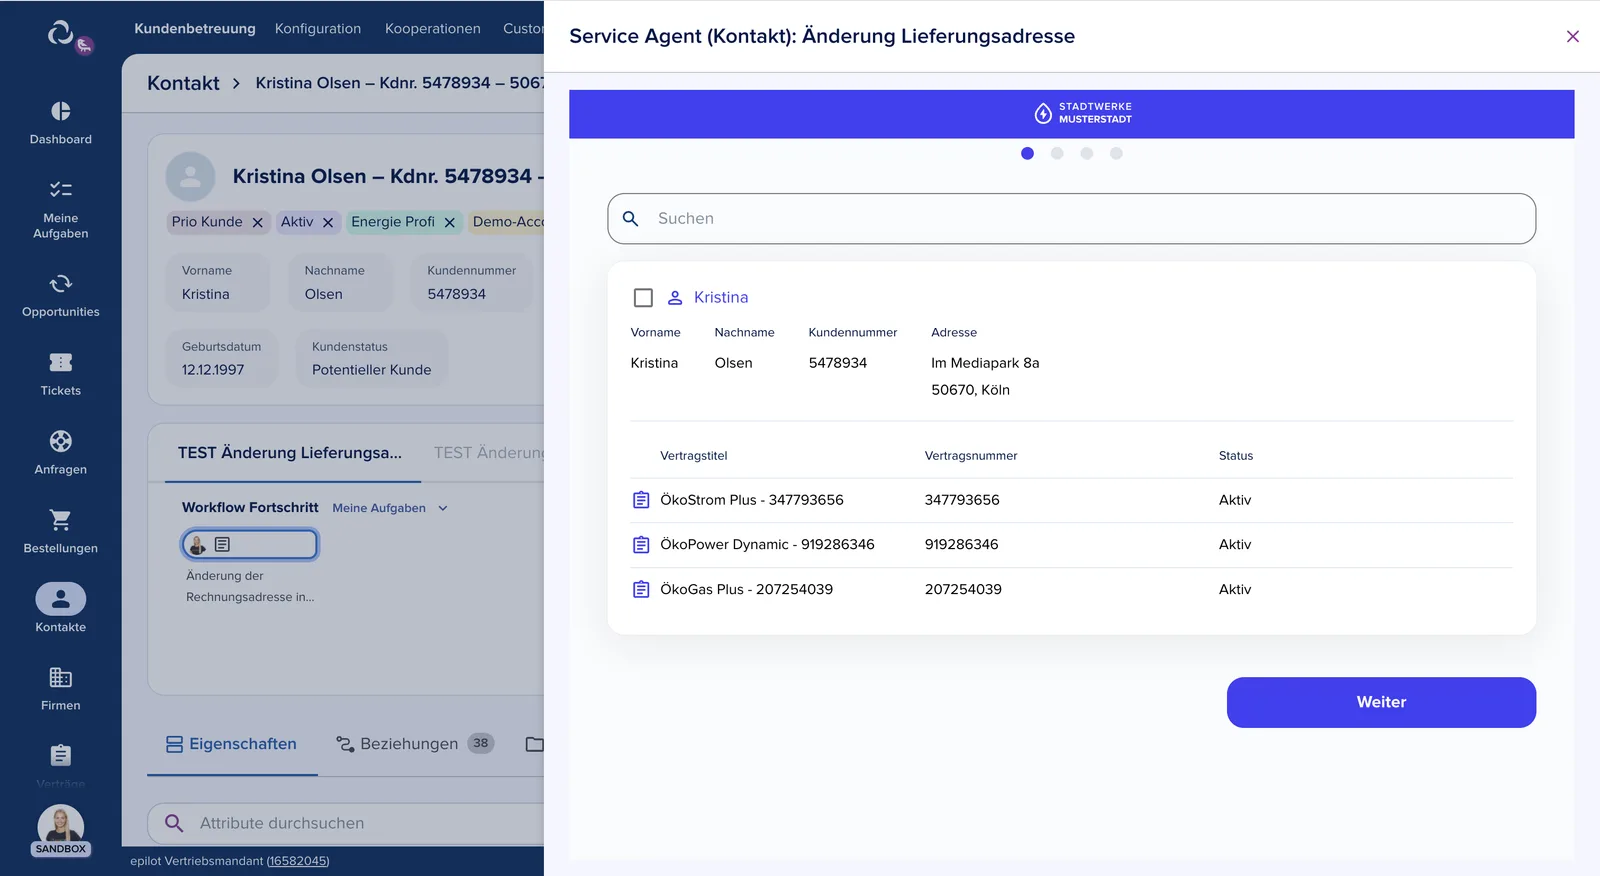Click address Im Mediapark 8a
The width and height of the screenshot is (1600, 876).
985,363
